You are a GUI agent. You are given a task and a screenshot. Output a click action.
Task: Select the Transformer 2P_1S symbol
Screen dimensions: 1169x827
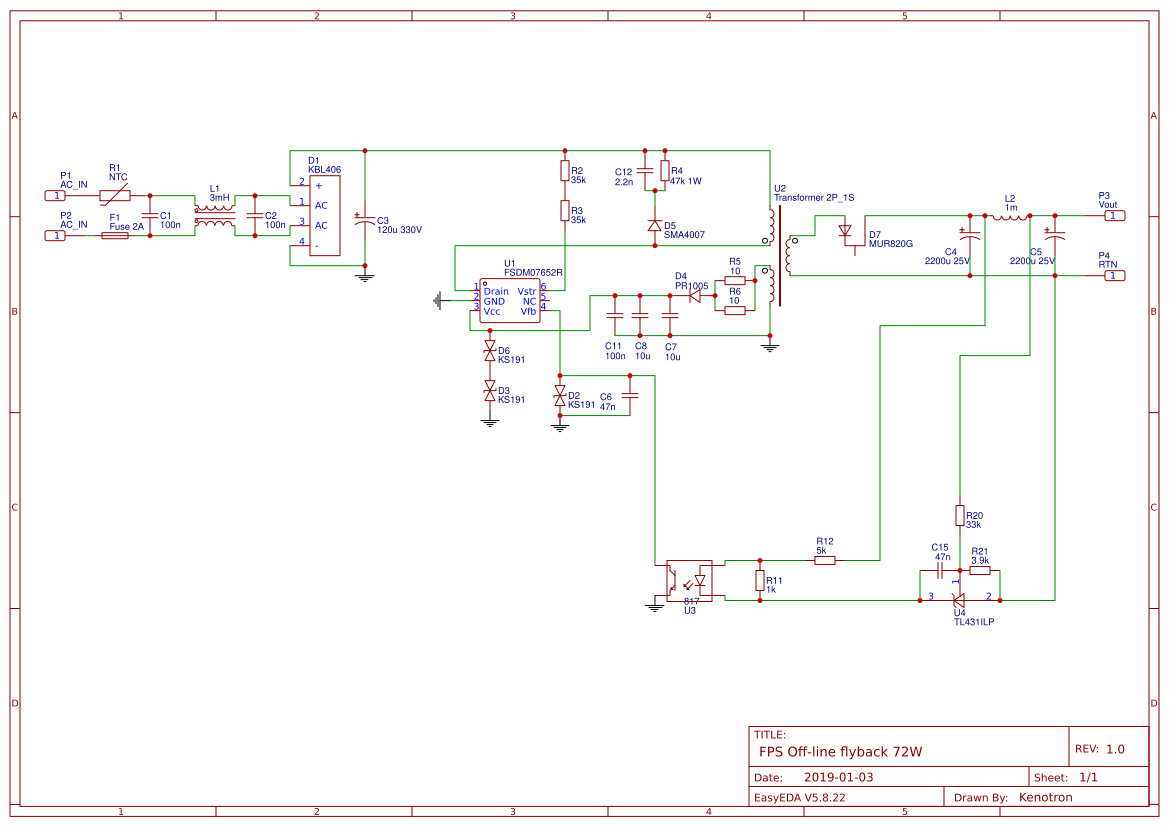(778, 260)
